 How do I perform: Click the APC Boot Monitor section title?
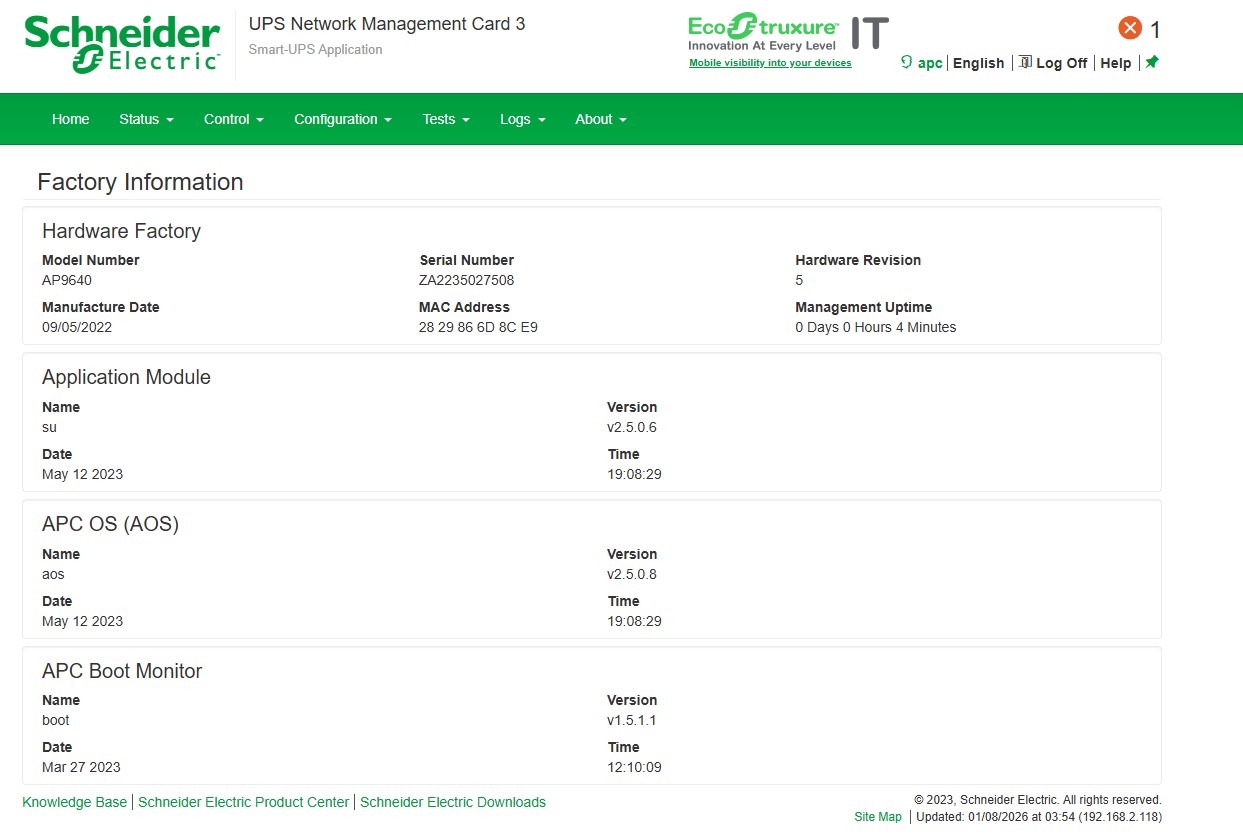[122, 671]
